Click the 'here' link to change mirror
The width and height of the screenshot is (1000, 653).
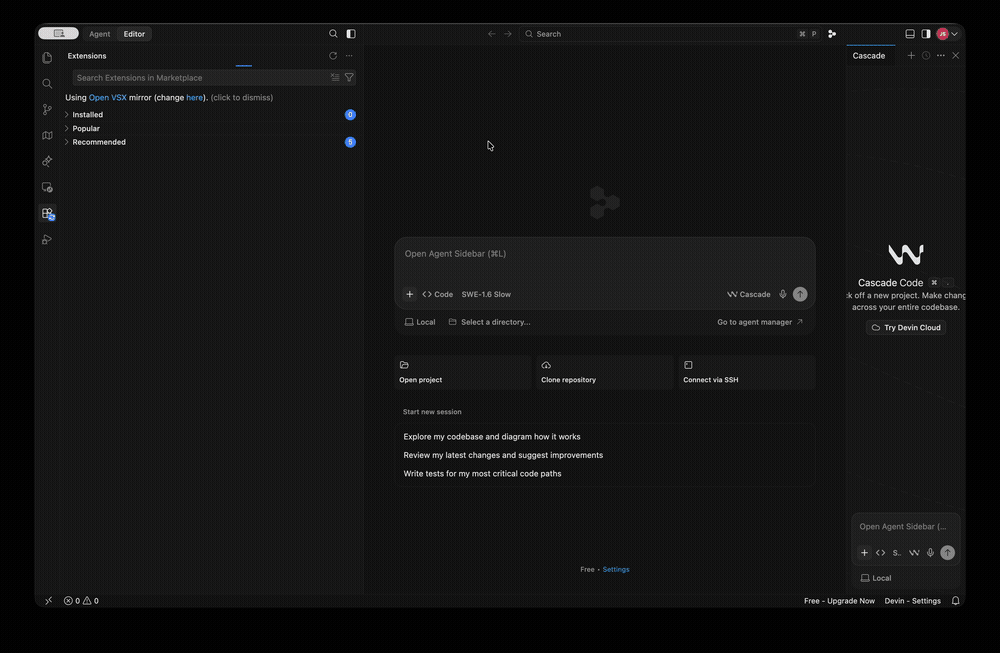point(195,98)
